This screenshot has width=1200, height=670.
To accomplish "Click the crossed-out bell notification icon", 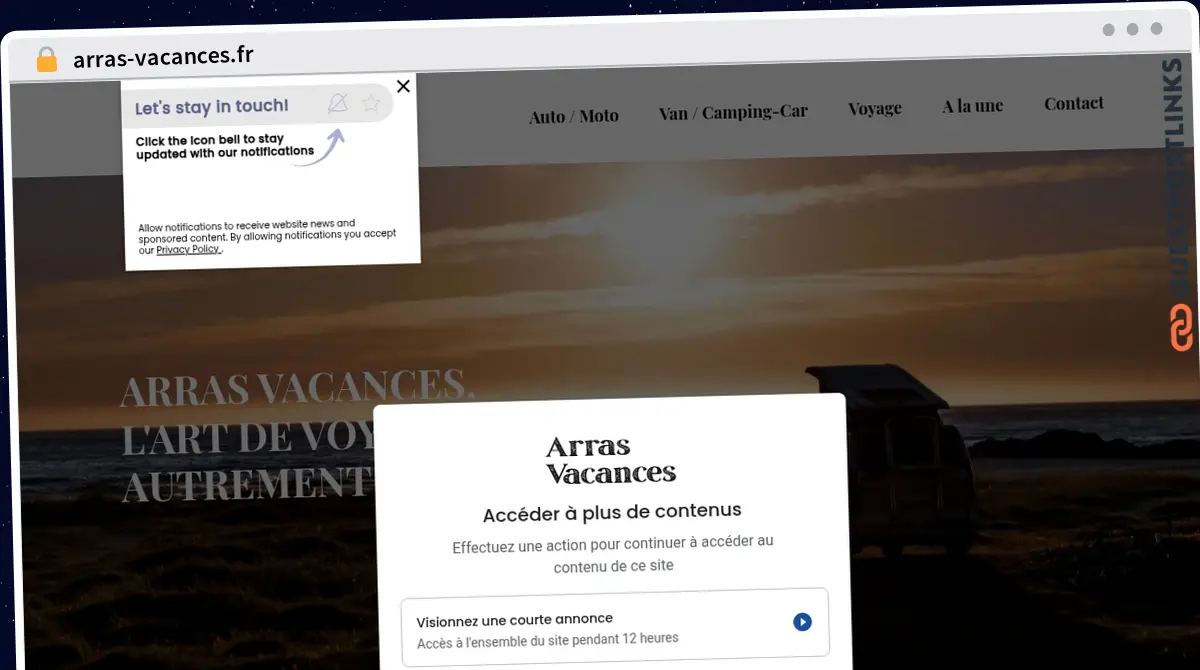I will point(338,103).
